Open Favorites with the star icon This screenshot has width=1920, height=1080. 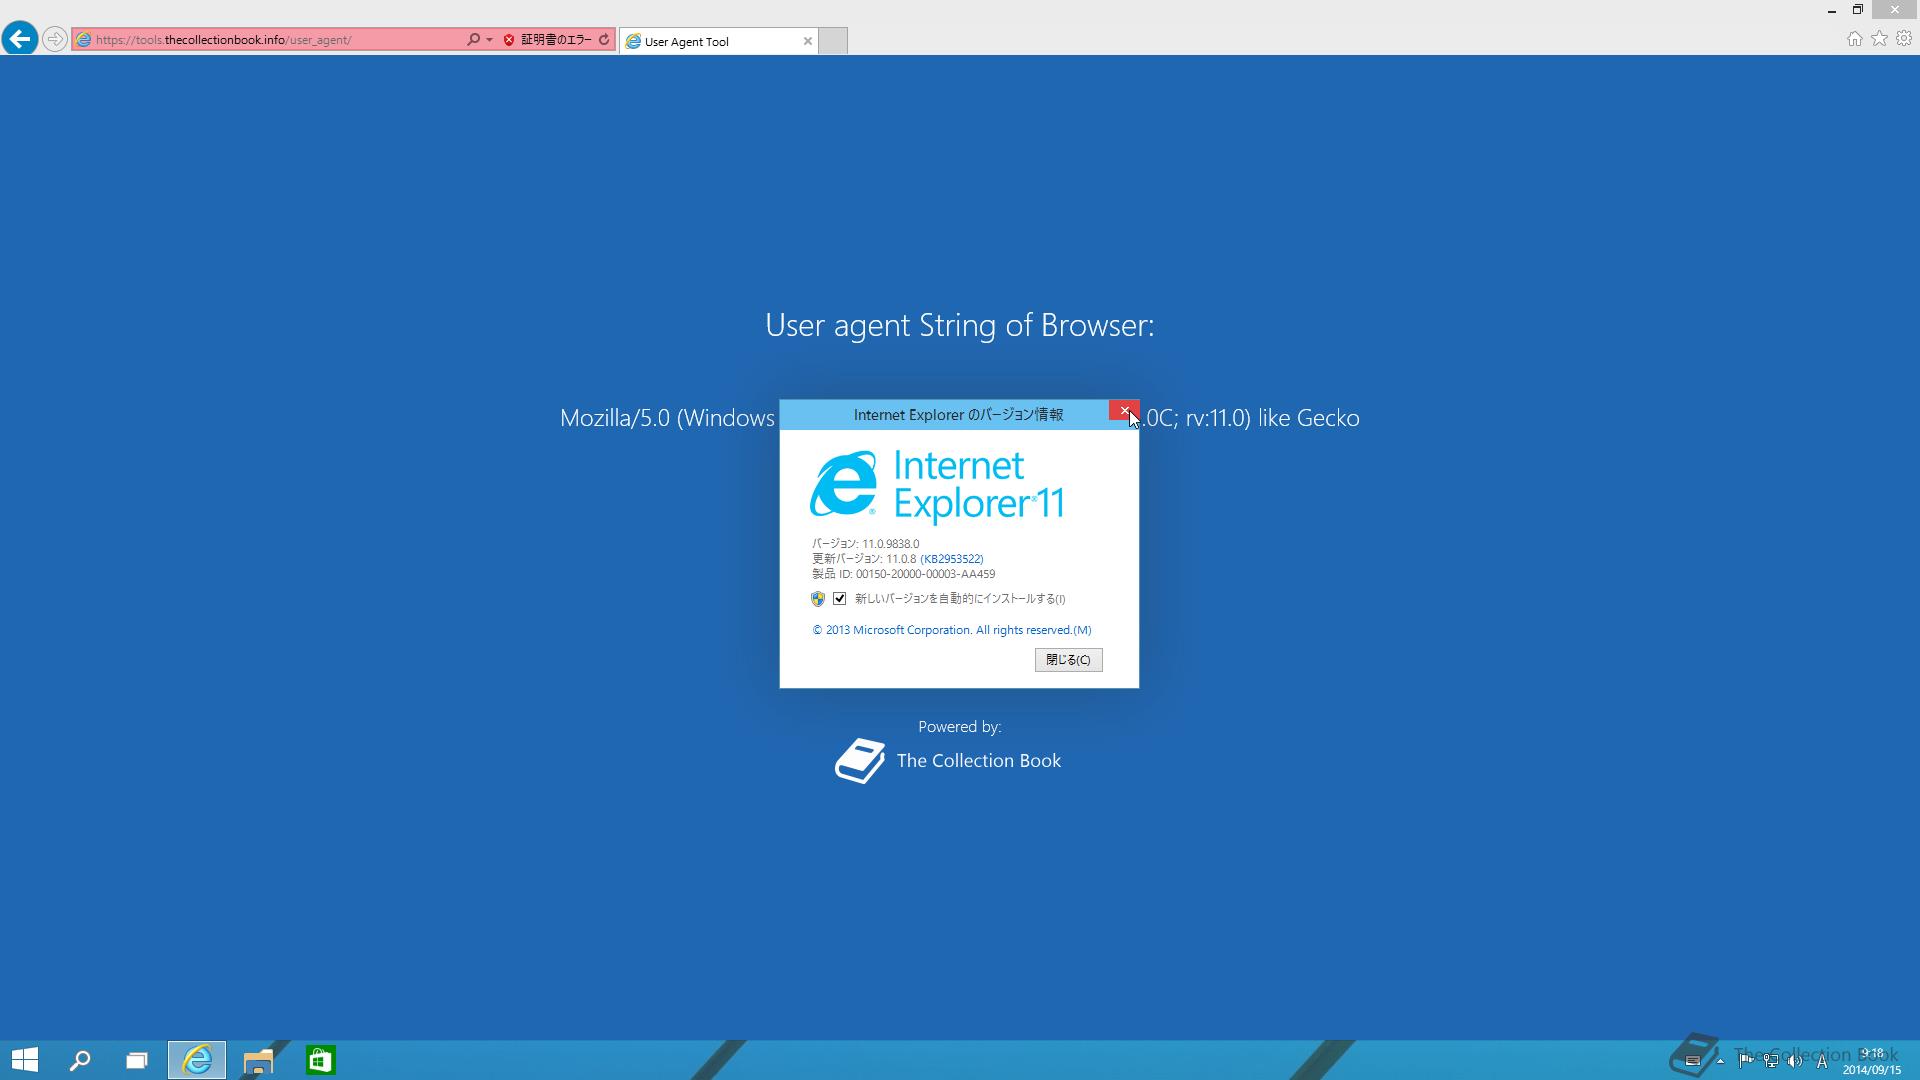tap(1879, 38)
